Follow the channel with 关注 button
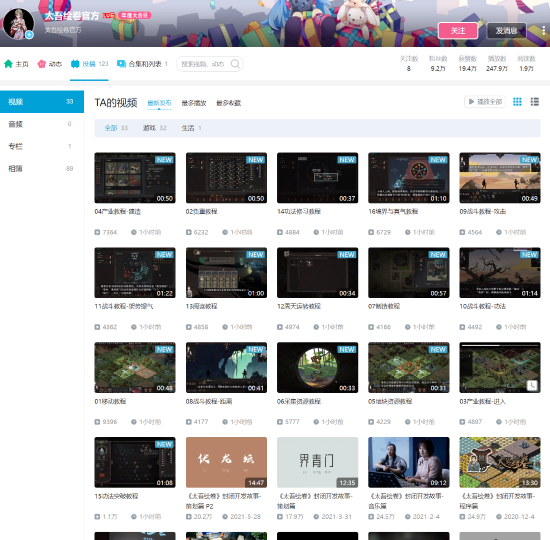The width and height of the screenshot is (550, 540). 458,31
